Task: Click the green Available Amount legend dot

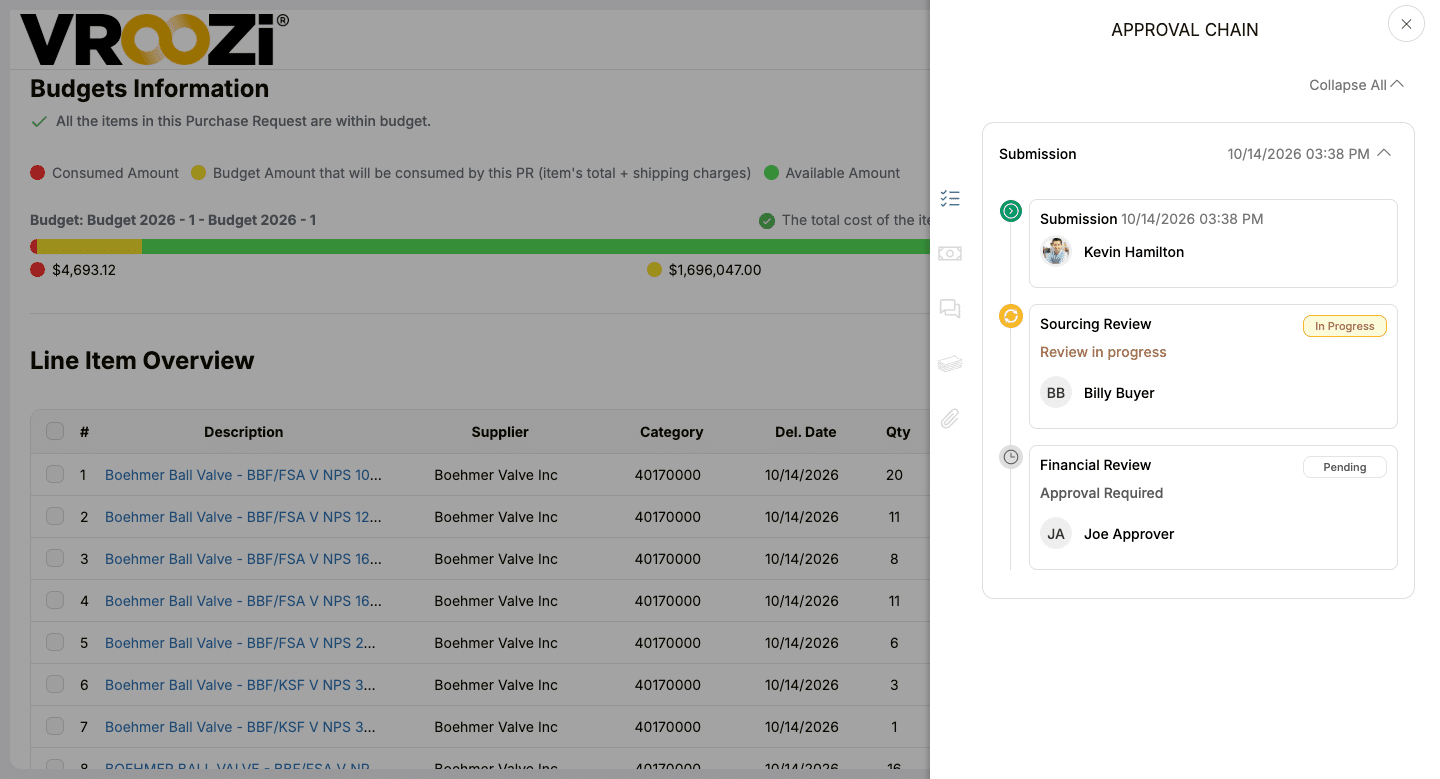Action: click(x=771, y=173)
